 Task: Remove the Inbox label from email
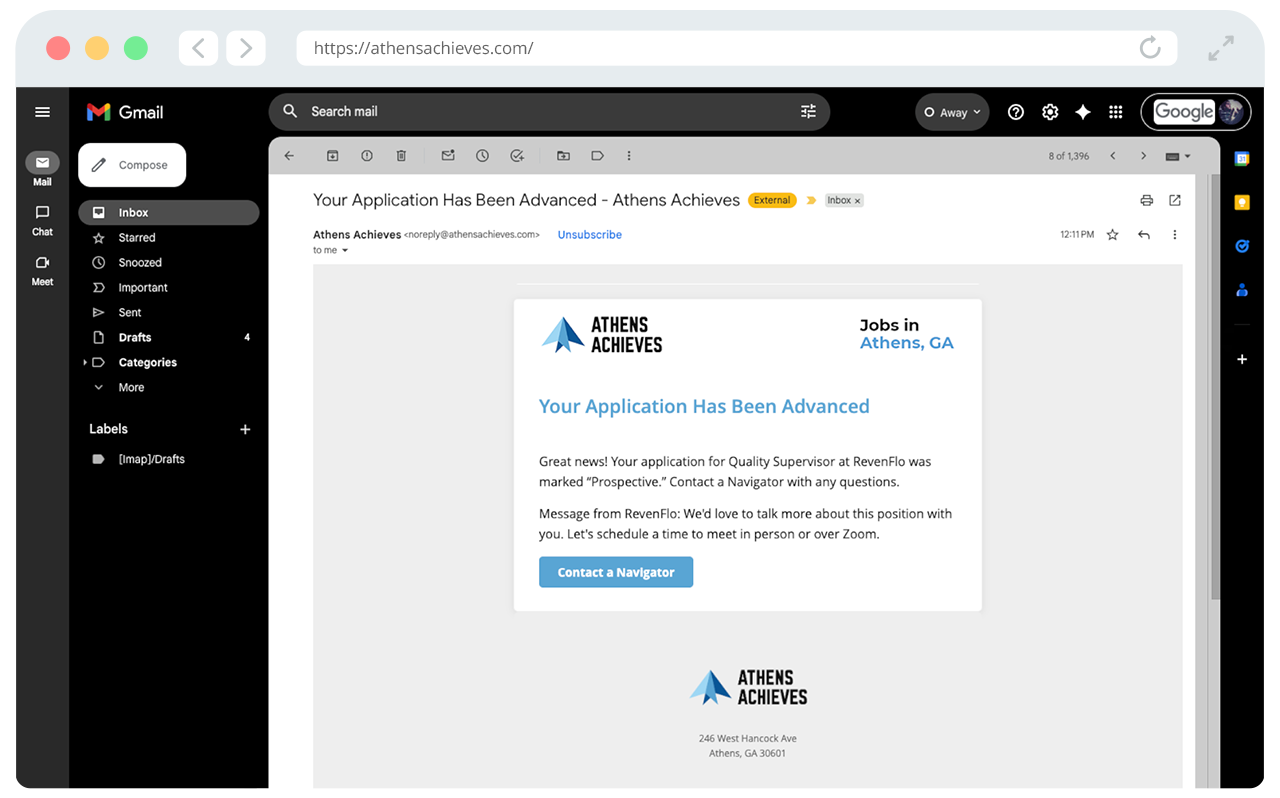pos(857,201)
